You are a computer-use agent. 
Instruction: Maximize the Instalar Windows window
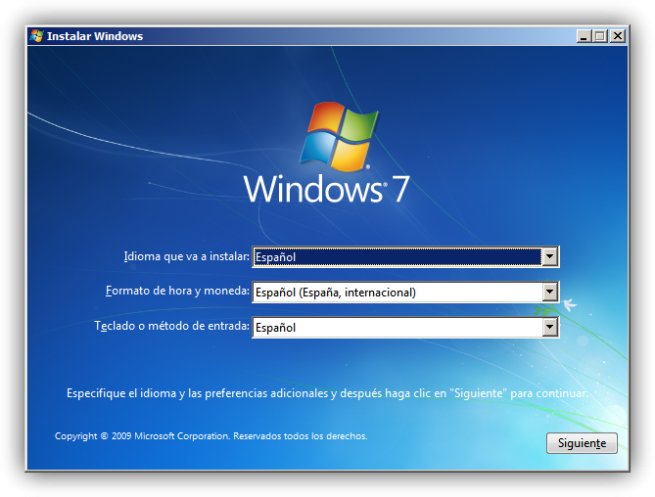[600, 36]
